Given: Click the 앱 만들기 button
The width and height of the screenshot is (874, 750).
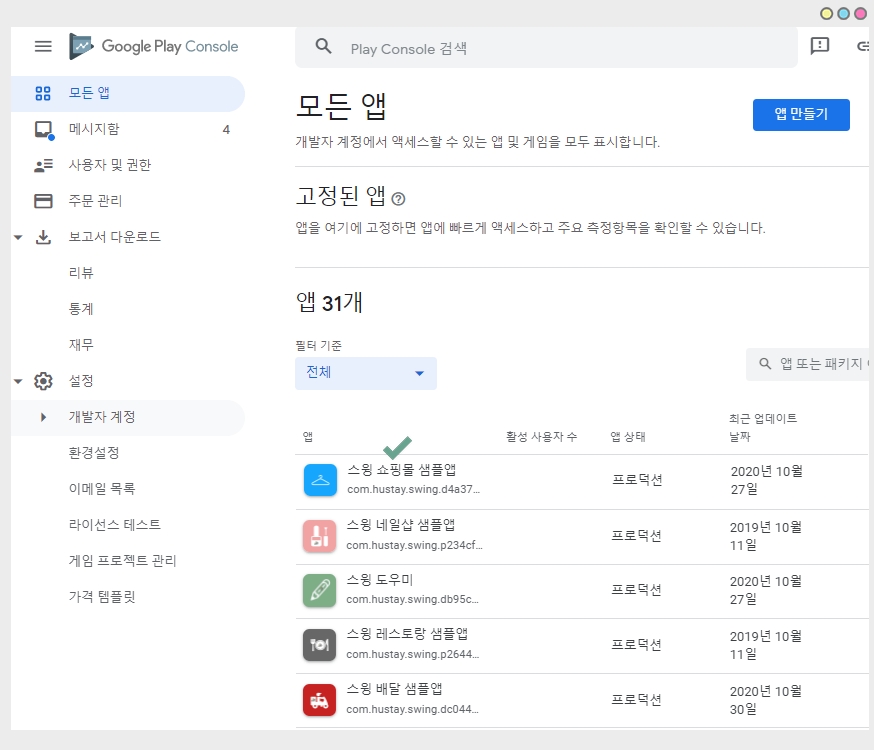Looking at the screenshot, I should (801, 115).
